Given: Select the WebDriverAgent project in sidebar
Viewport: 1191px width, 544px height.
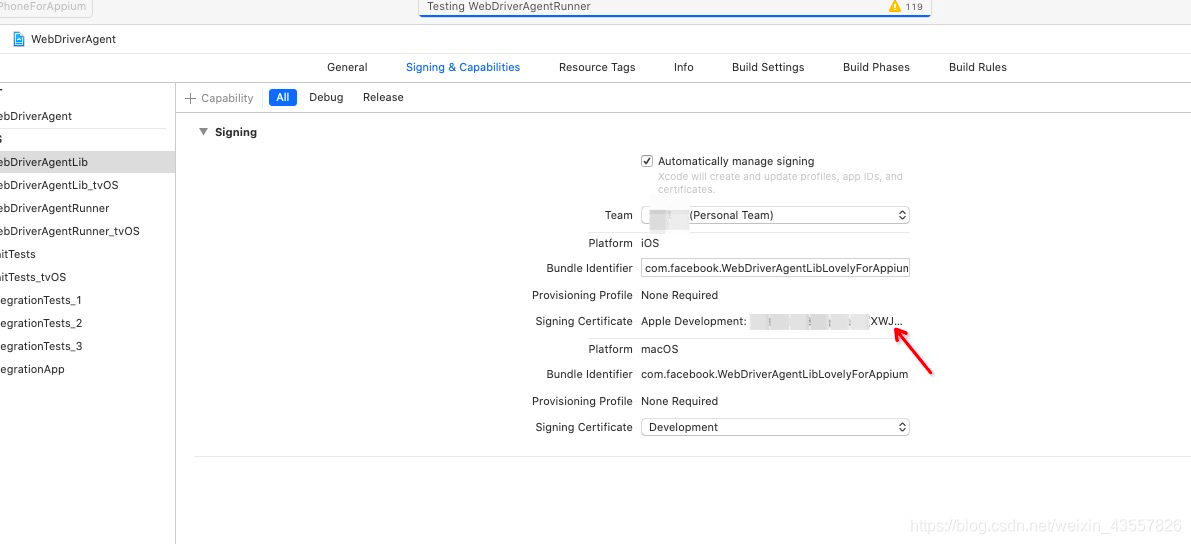Looking at the screenshot, I should [x=87, y=116].
